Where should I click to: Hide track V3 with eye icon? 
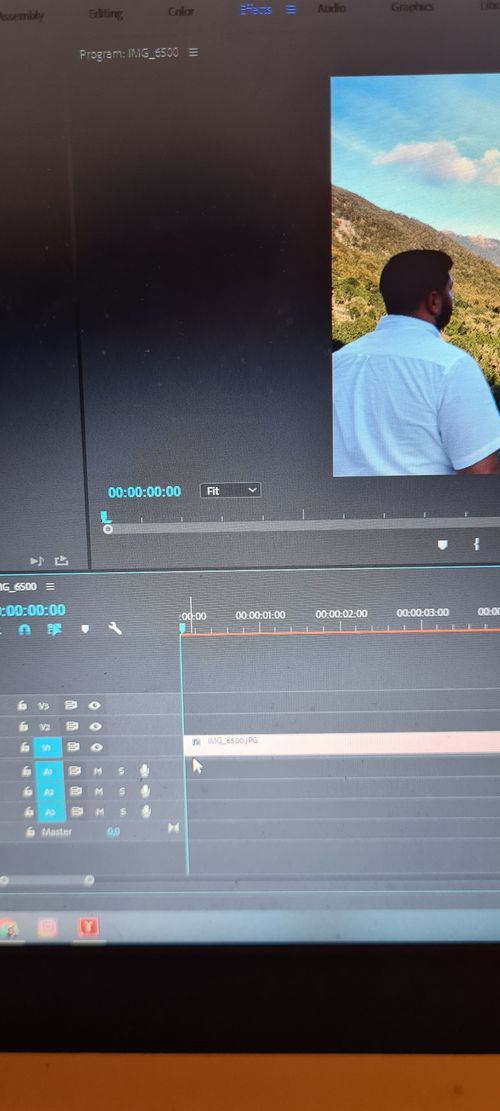click(95, 705)
